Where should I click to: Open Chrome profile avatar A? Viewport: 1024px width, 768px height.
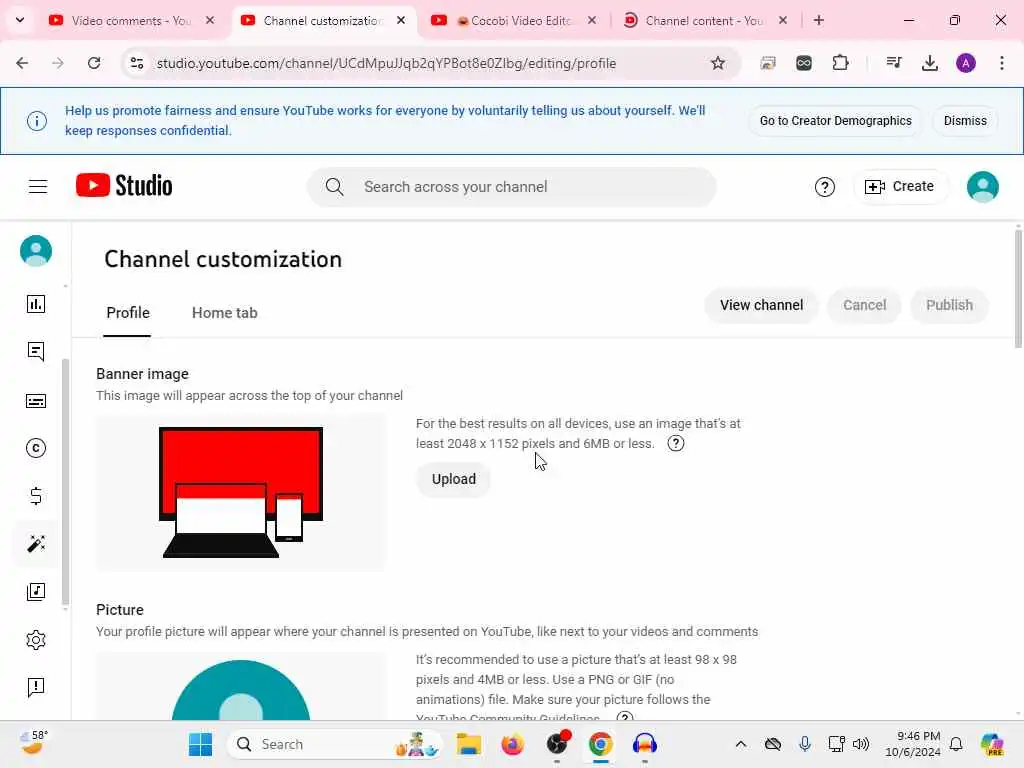pyautogui.click(x=966, y=63)
